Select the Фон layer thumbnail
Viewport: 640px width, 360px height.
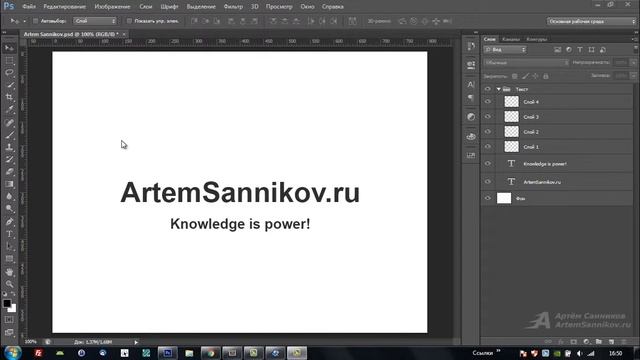tap(504, 198)
